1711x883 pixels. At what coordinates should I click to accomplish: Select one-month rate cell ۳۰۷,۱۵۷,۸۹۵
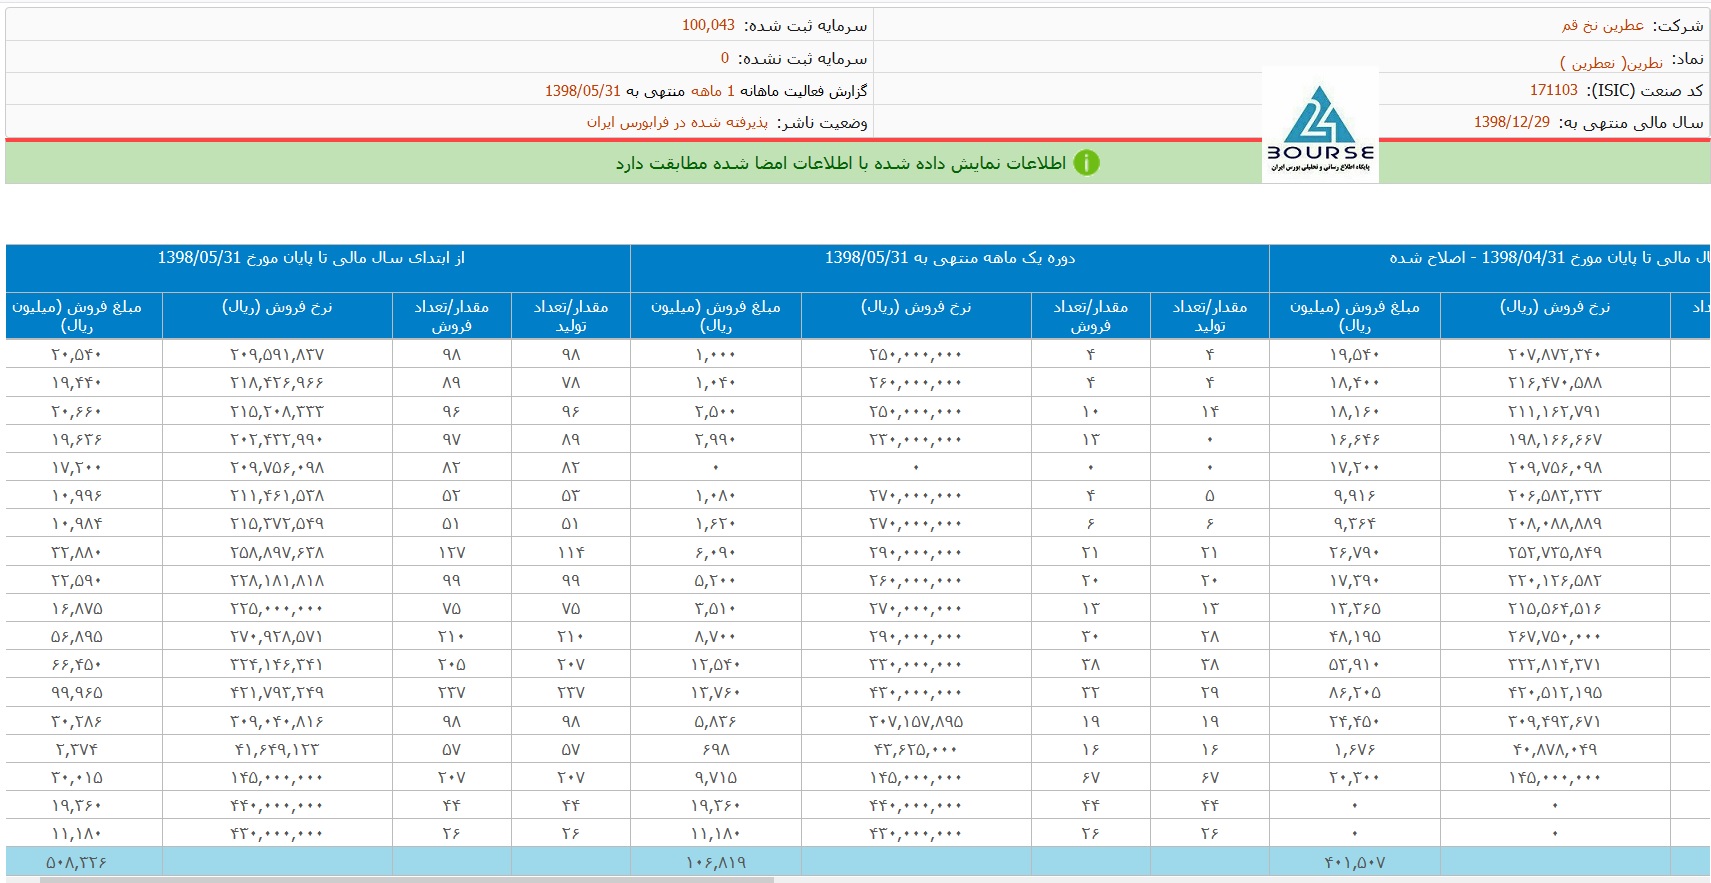click(916, 721)
